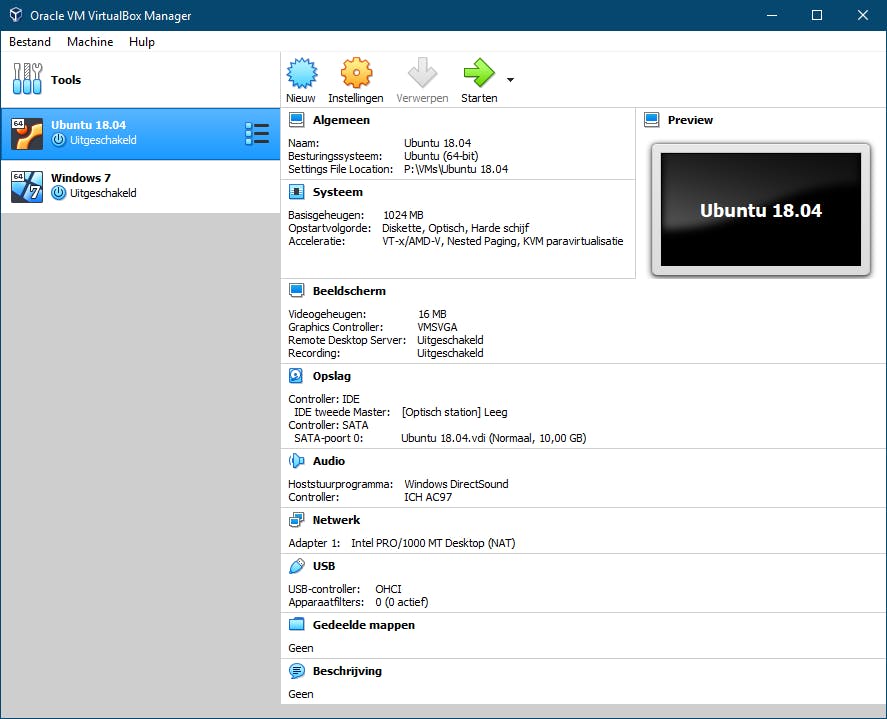The width and height of the screenshot is (887, 719).
Task: Click the Ubuntu 18.04.vdi disk entry
Action: (493, 438)
